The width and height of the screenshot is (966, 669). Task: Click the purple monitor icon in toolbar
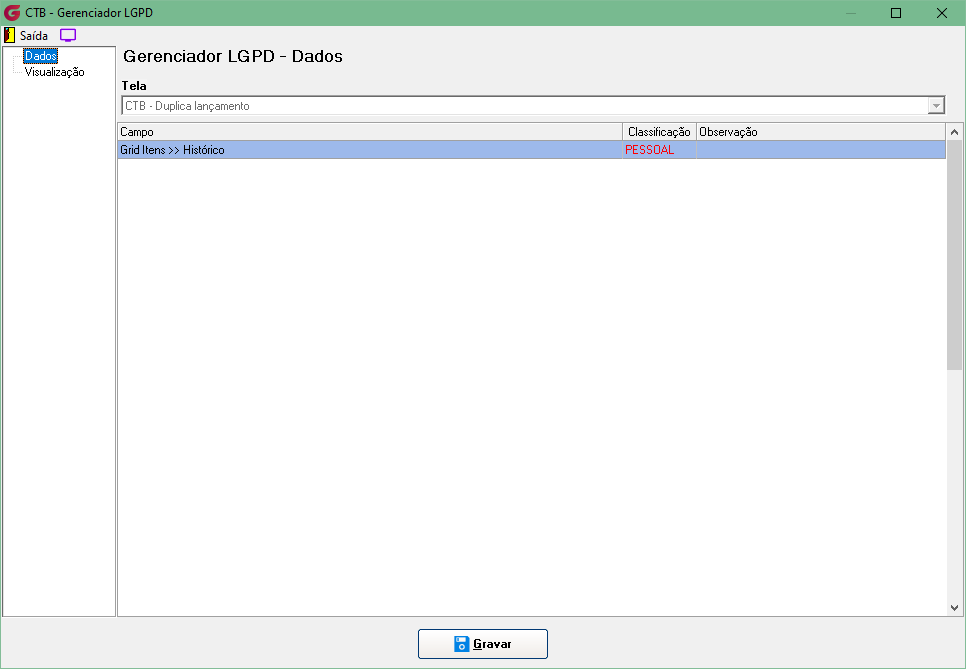[x=68, y=35]
